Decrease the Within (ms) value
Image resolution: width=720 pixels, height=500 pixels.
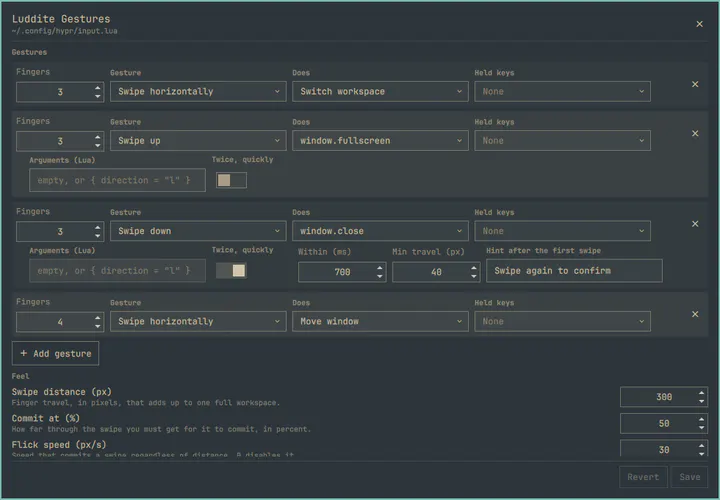(379, 276)
